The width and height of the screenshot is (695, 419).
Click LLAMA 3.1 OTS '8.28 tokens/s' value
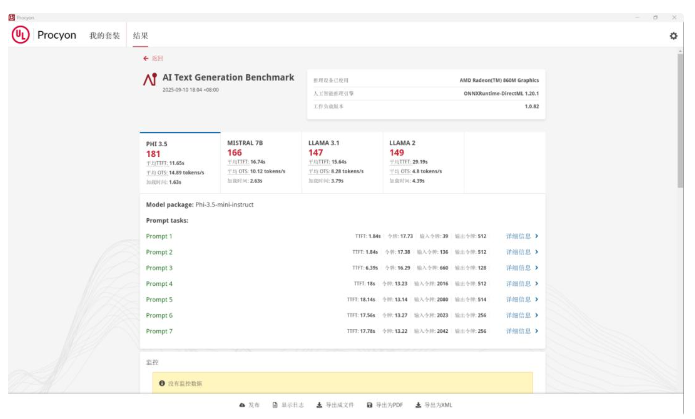point(347,171)
